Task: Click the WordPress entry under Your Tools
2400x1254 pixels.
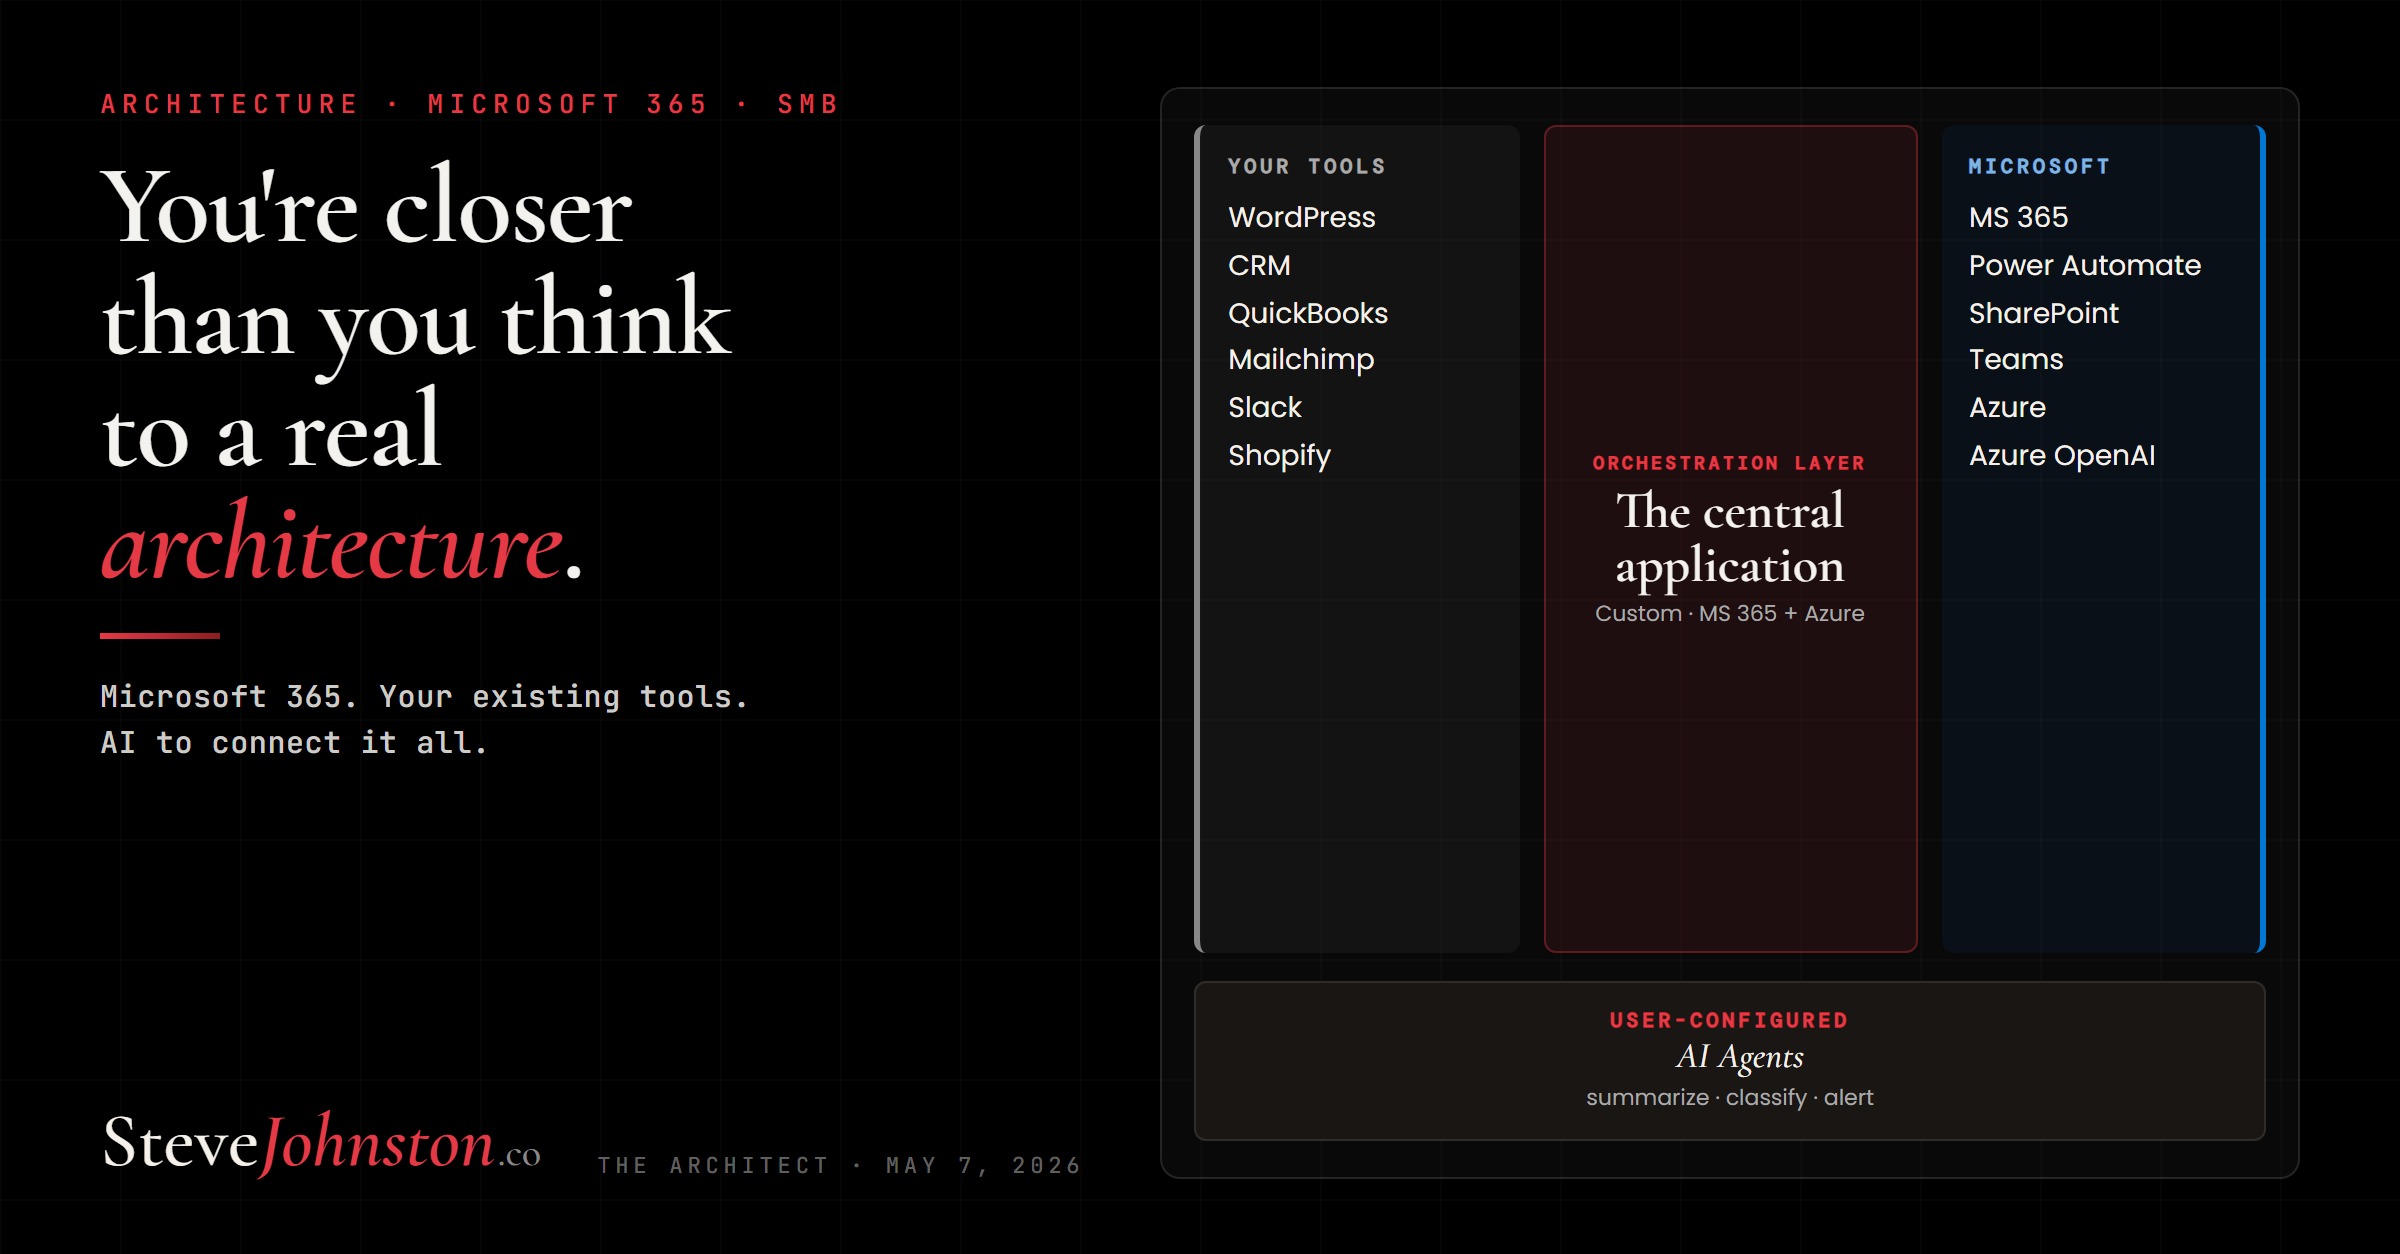Action: coord(1301,217)
